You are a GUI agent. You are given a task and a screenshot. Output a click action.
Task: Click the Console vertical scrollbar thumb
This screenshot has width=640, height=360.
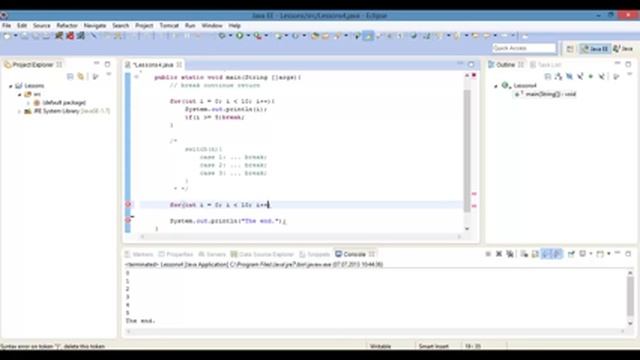[x=630, y=297]
